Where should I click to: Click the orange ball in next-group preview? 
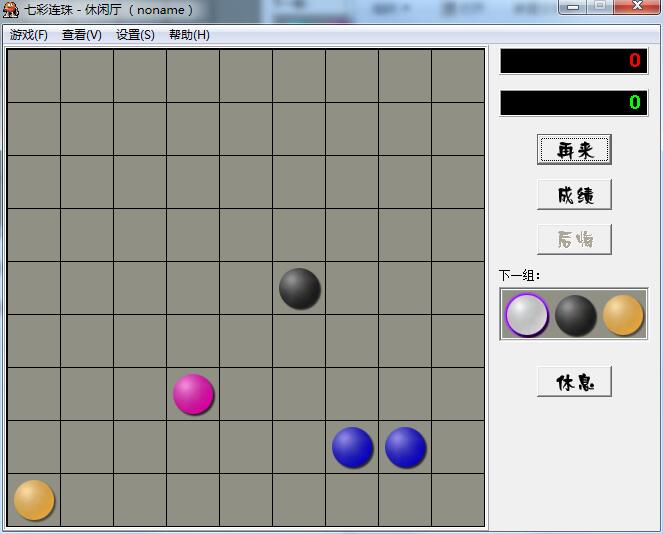[x=623, y=315]
